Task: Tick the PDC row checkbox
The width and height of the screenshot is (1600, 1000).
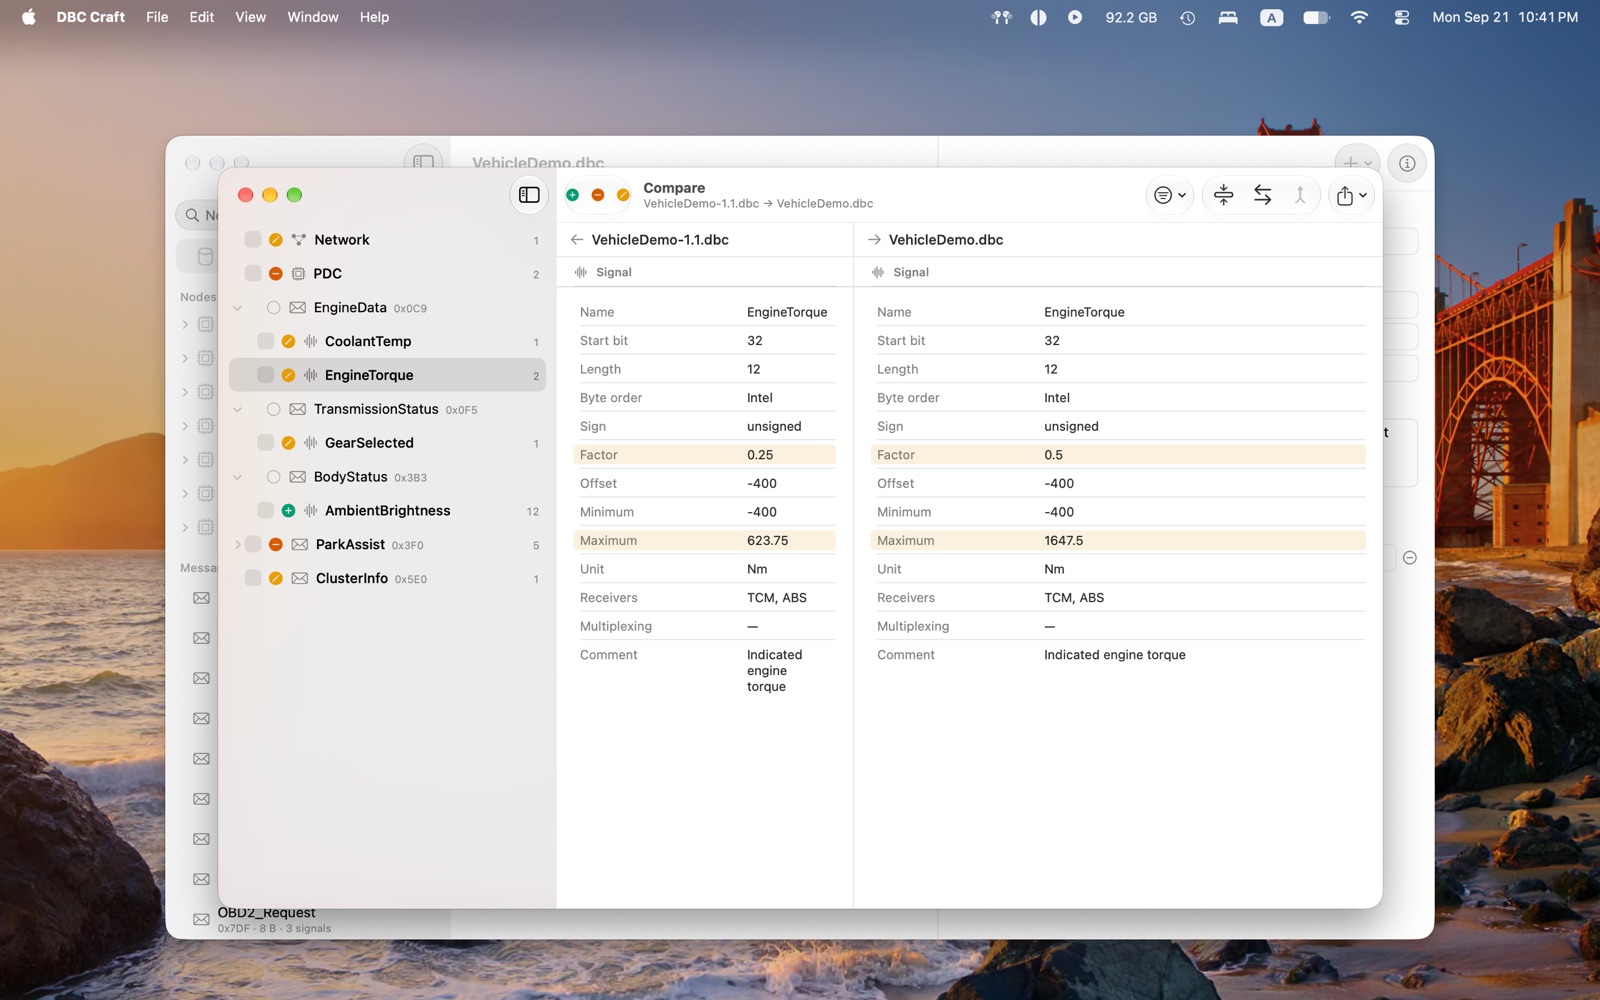Action: pos(253,274)
